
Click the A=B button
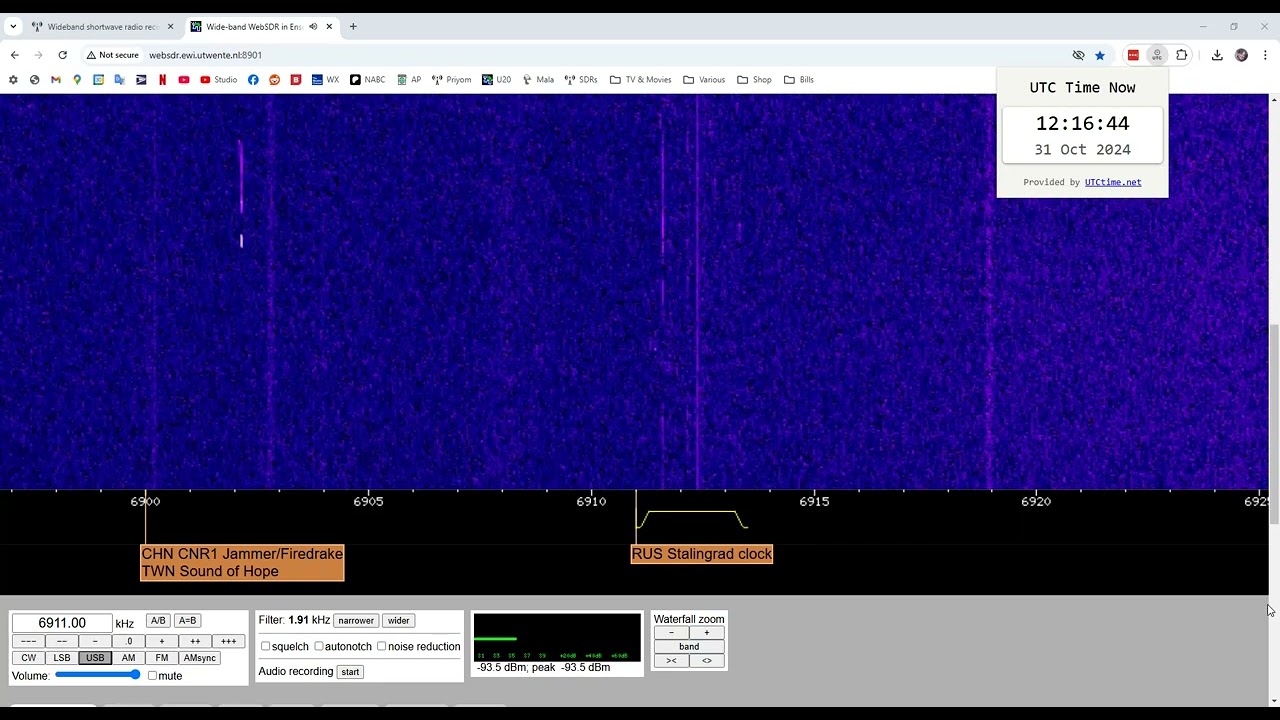[x=187, y=621]
